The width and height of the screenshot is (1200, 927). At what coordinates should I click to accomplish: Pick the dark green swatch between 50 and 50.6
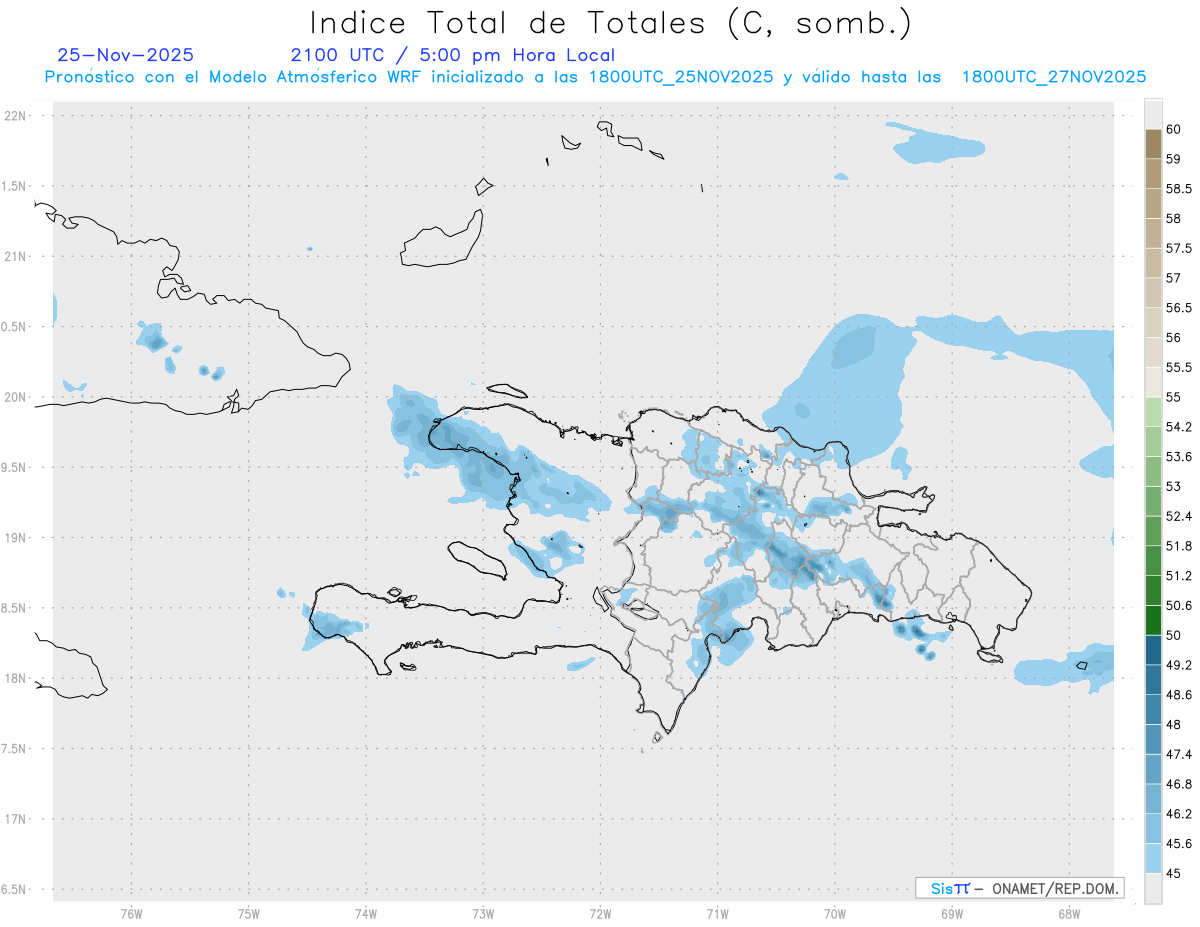point(1153,620)
